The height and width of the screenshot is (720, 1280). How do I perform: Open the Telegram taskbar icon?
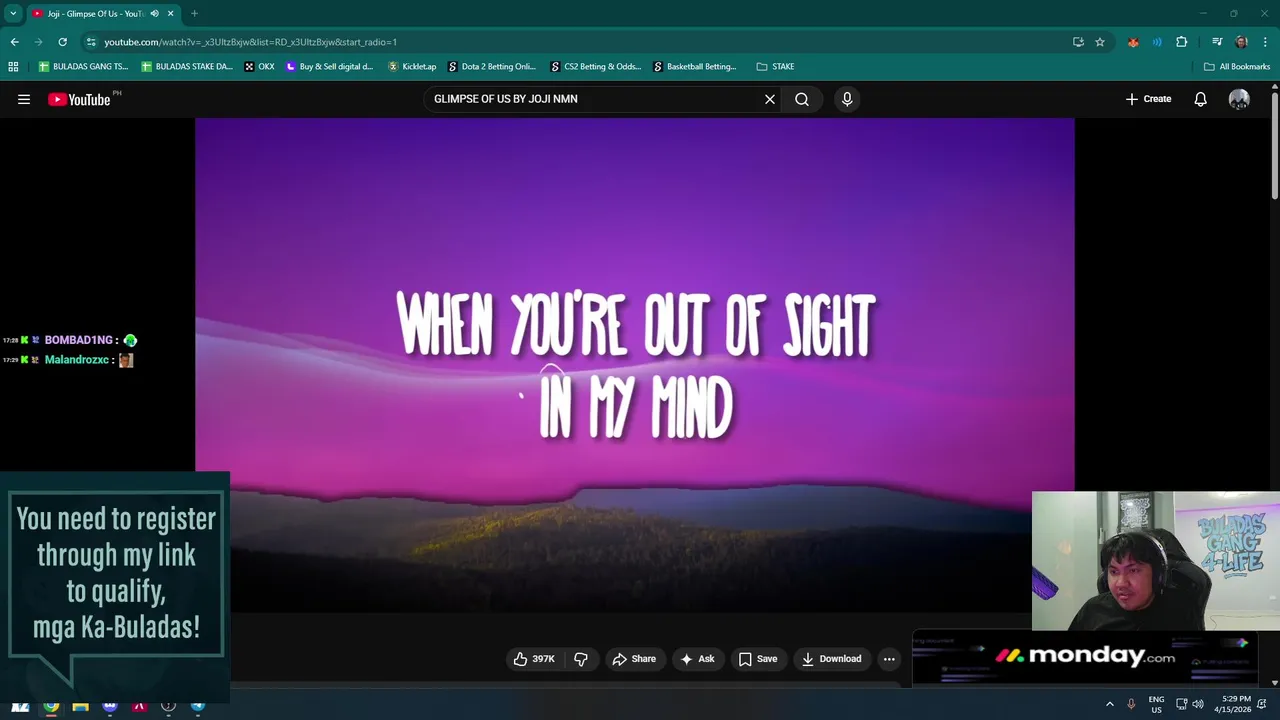point(198,706)
